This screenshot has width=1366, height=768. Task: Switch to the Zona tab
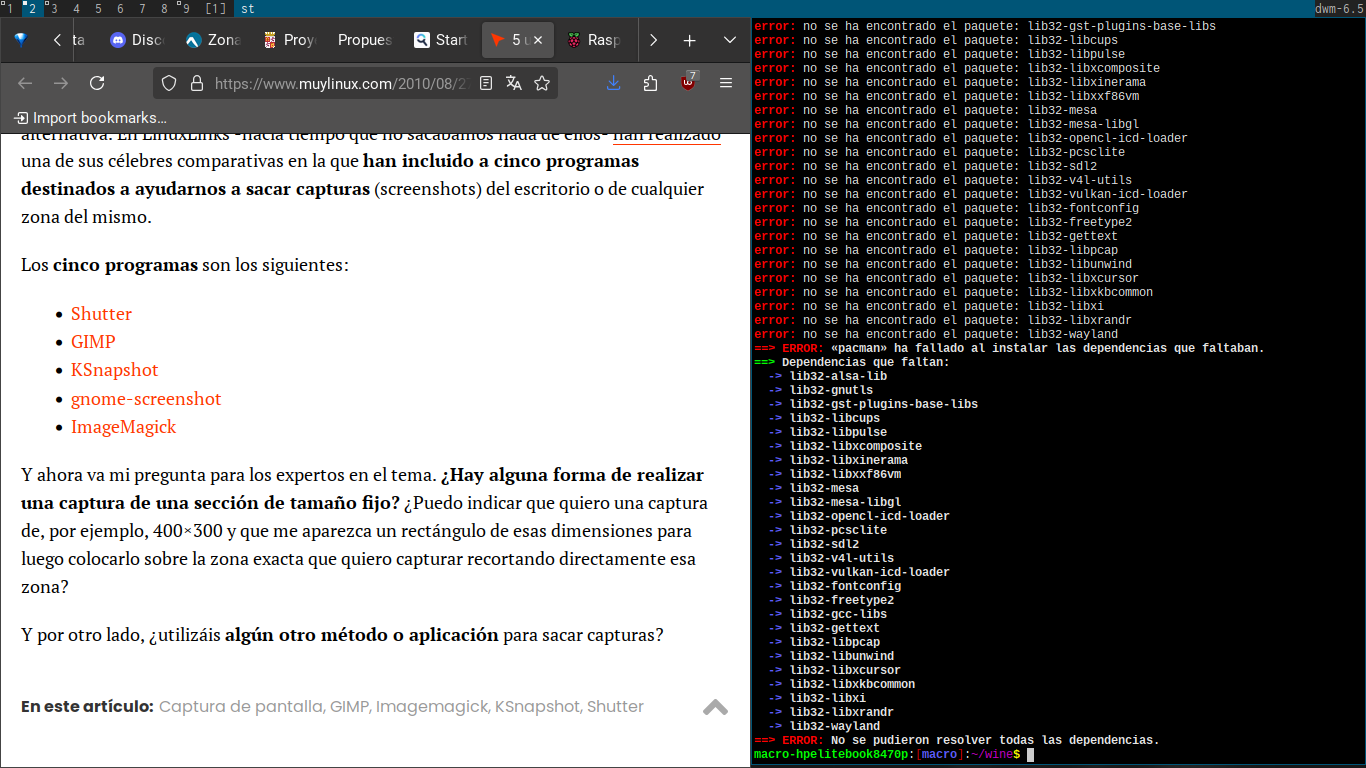click(x=212, y=40)
